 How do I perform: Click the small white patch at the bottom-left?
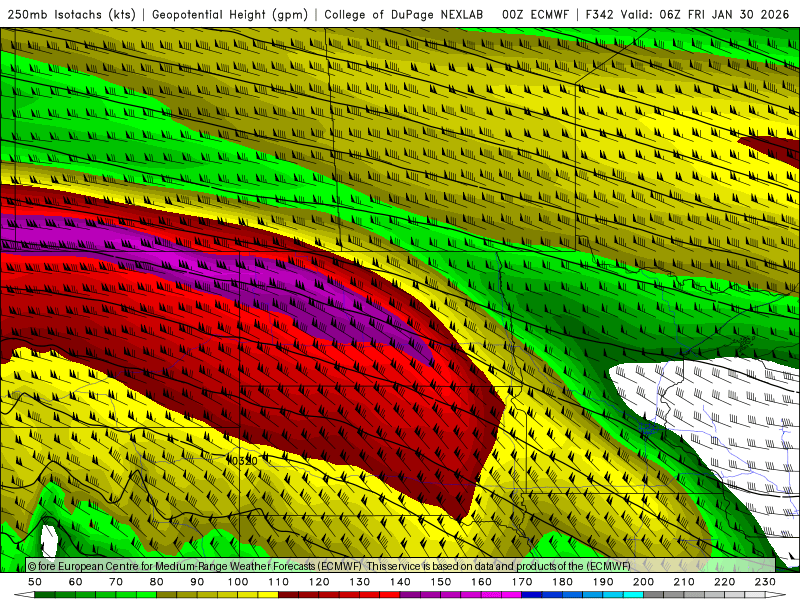49,541
